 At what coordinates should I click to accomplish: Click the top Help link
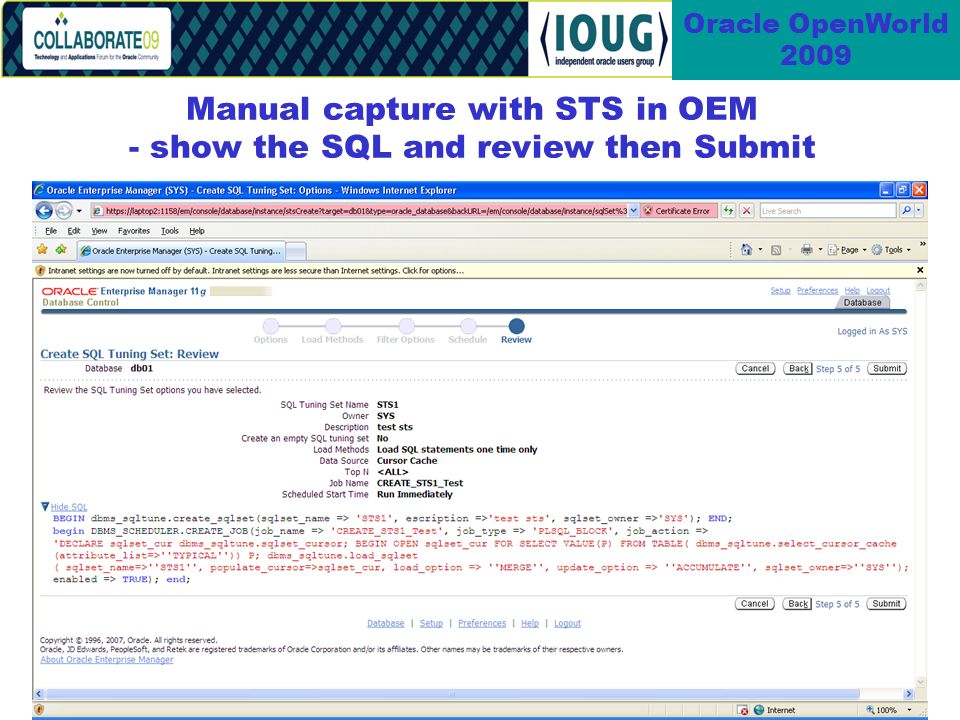[852, 290]
